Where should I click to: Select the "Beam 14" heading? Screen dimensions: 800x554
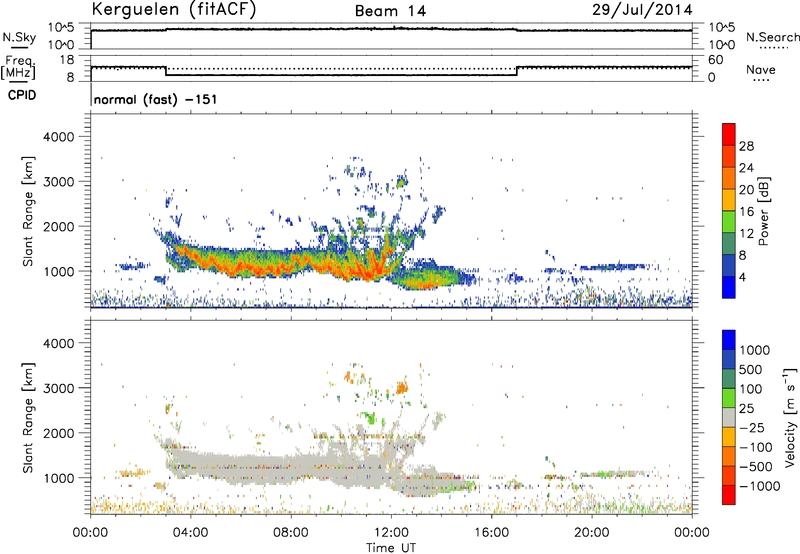click(x=390, y=11)
